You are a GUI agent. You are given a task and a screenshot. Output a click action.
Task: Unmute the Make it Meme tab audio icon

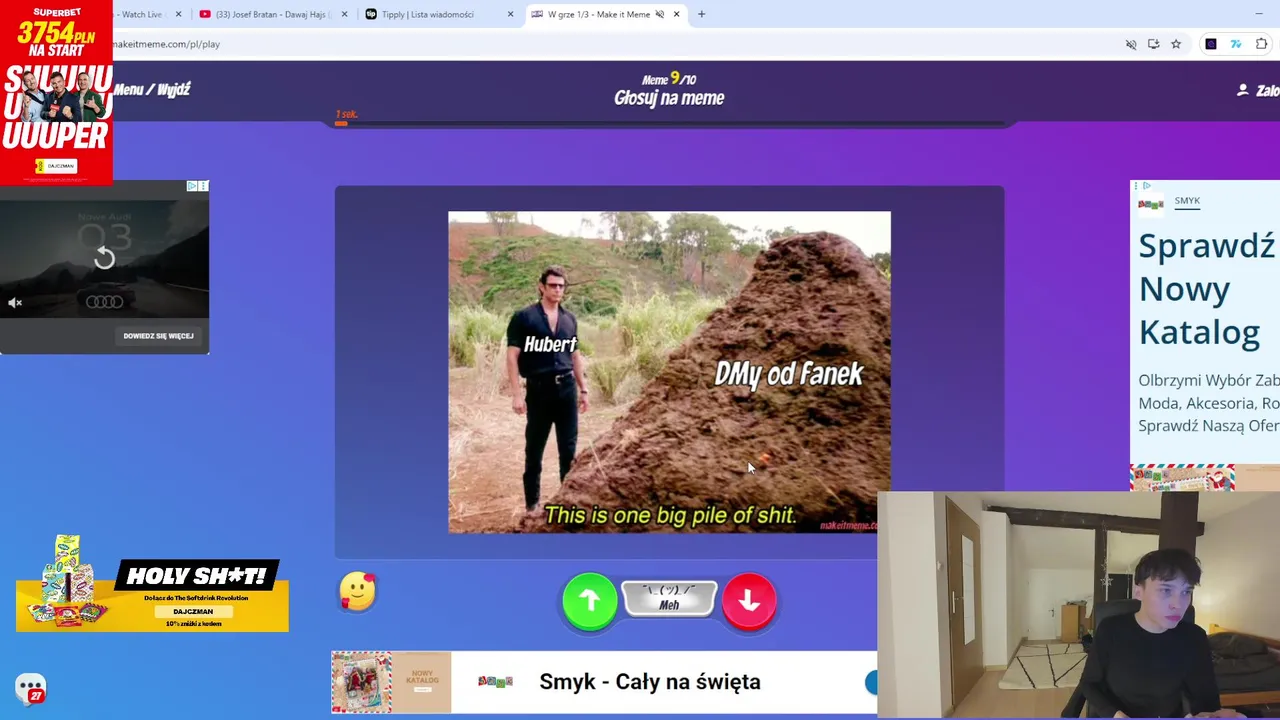pyautogui.click(x=660, y=14)
